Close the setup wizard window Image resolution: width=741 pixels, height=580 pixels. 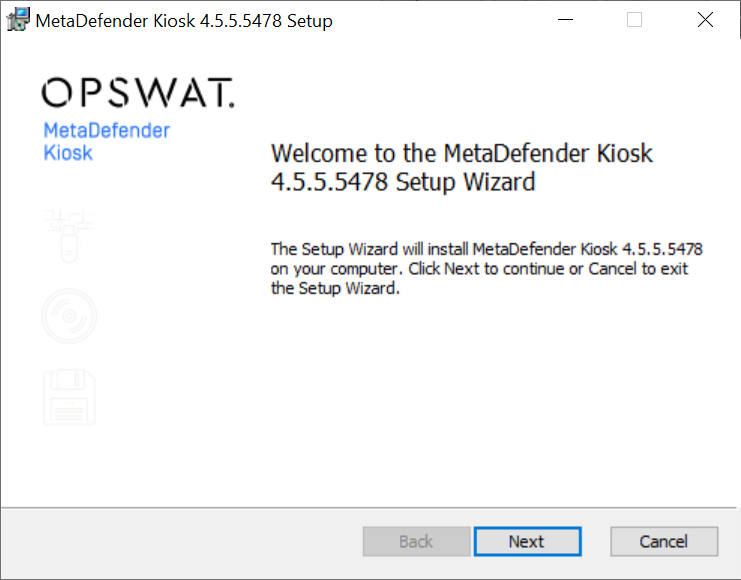pyautogui.click(x=706, y=20)
